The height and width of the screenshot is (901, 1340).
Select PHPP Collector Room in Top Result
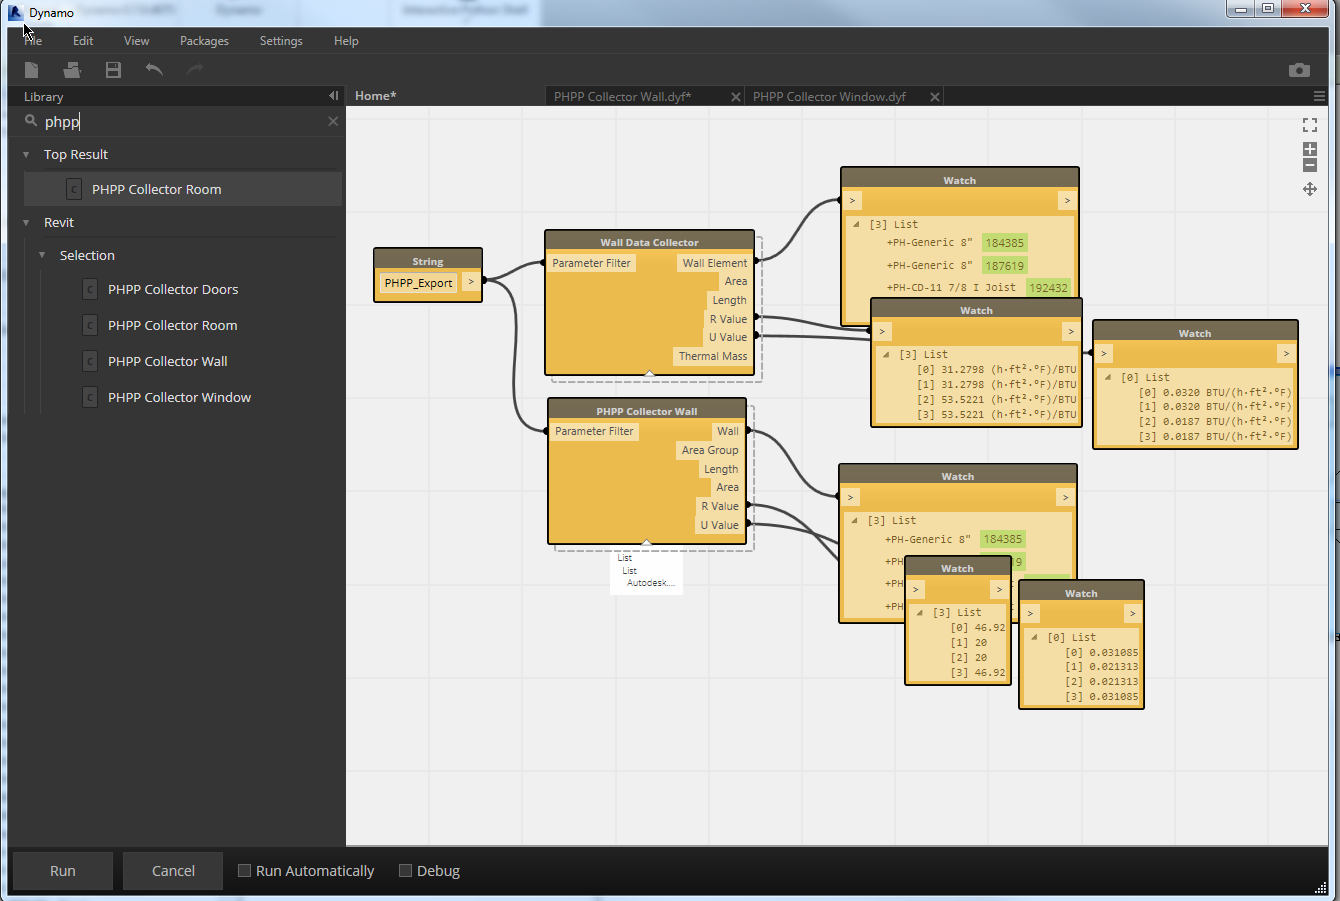[x=183, y=189]
